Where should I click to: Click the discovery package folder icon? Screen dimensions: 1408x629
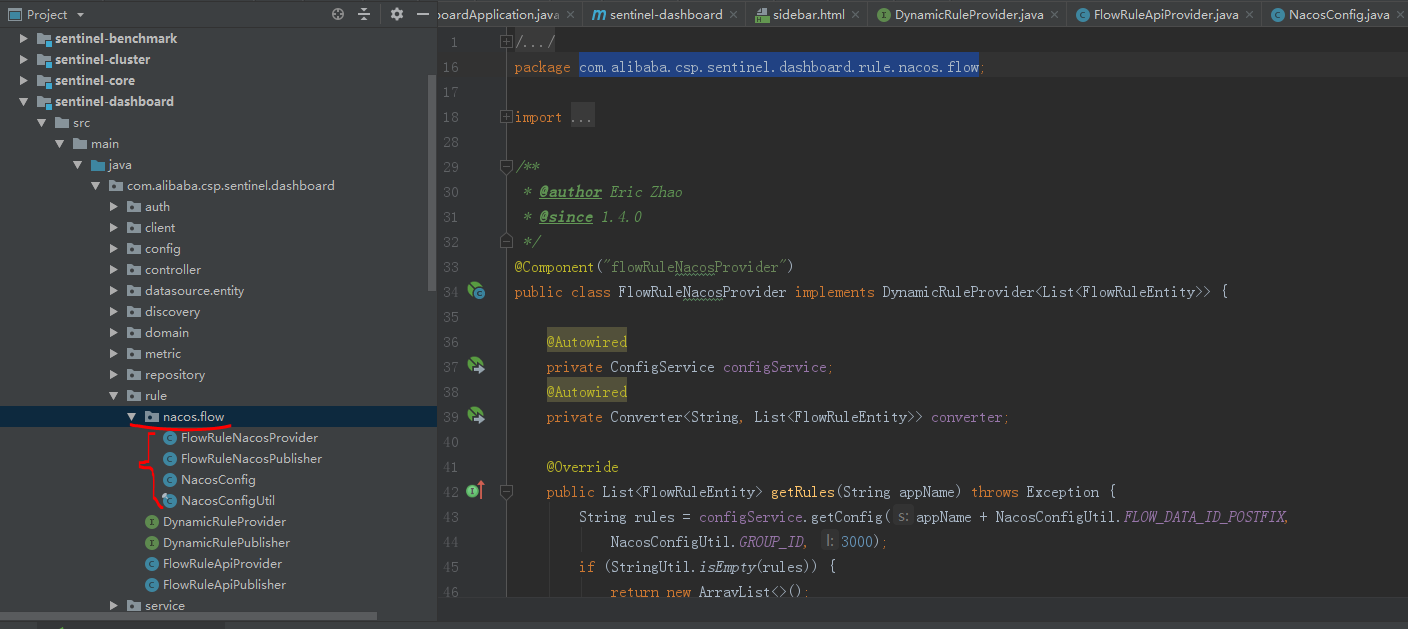(134, 311)
